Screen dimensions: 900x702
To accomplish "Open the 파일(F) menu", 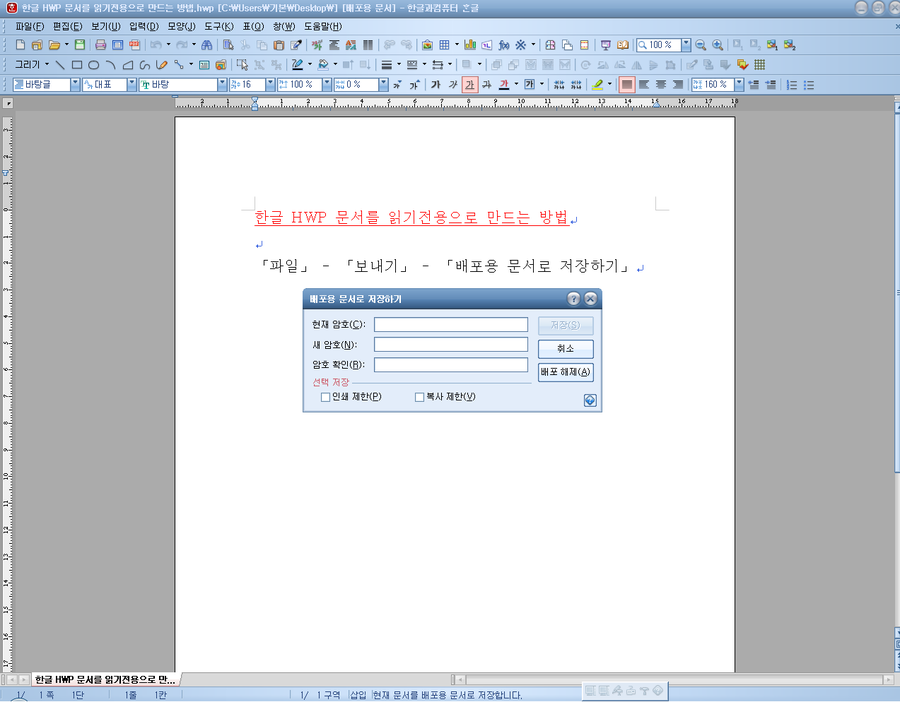I will click(30, 26).
